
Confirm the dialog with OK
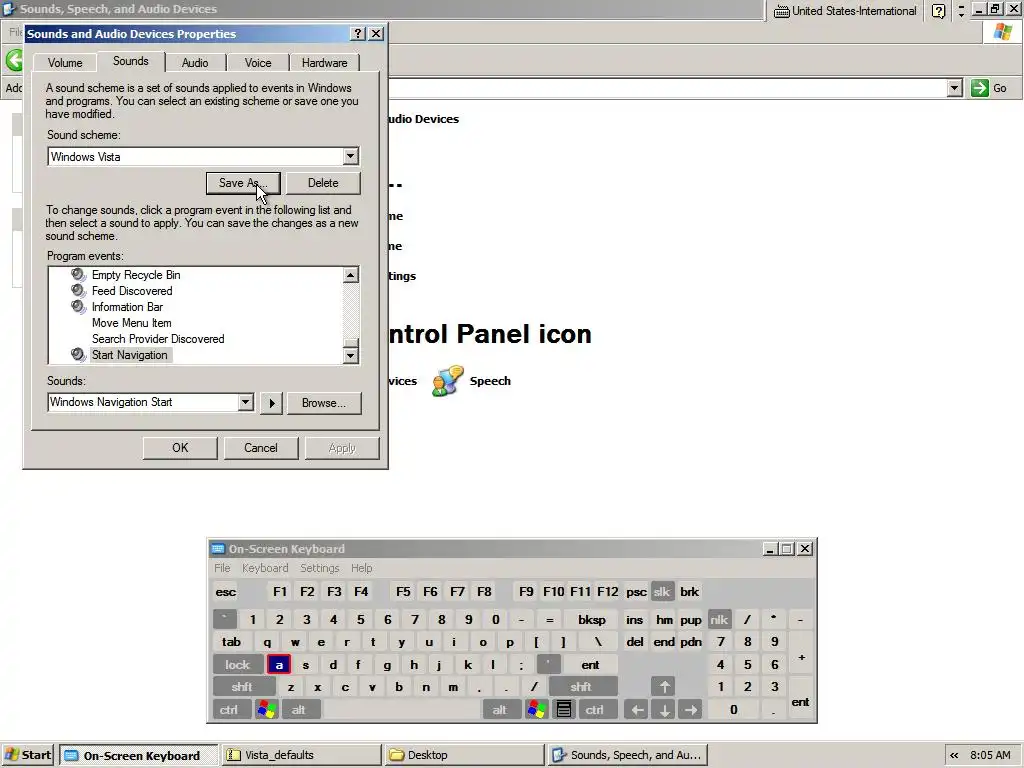point(180,448)
